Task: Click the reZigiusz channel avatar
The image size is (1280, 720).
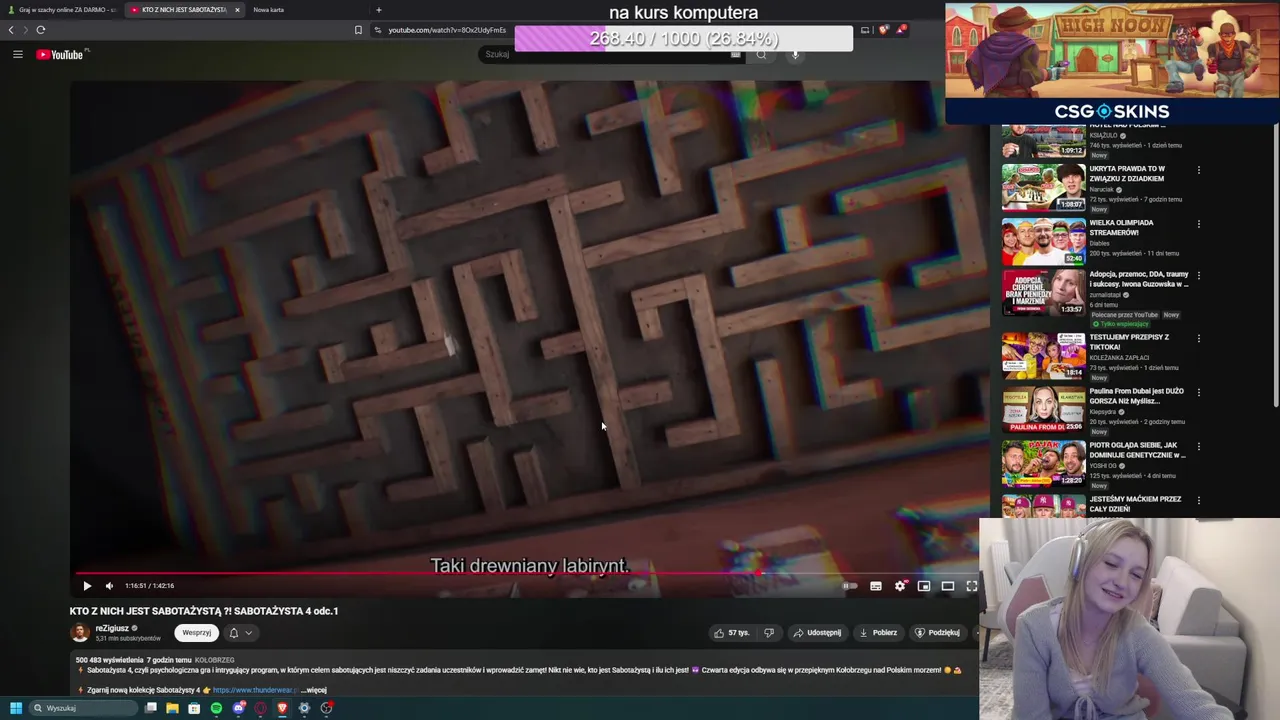Action: coord(80,632)
